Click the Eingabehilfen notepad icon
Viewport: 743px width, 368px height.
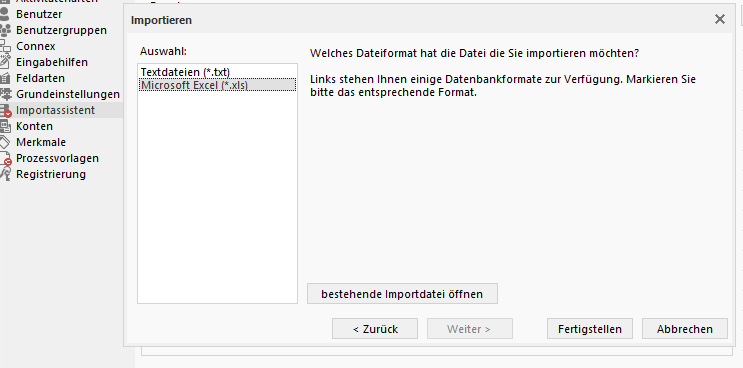(5, 62)
